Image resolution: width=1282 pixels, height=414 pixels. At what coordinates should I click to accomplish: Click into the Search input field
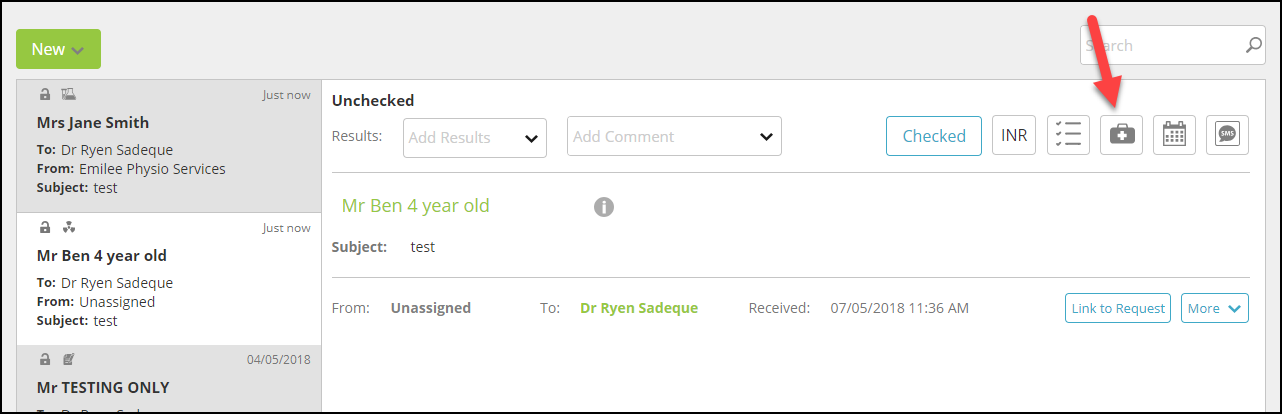tap(1160, 45)
